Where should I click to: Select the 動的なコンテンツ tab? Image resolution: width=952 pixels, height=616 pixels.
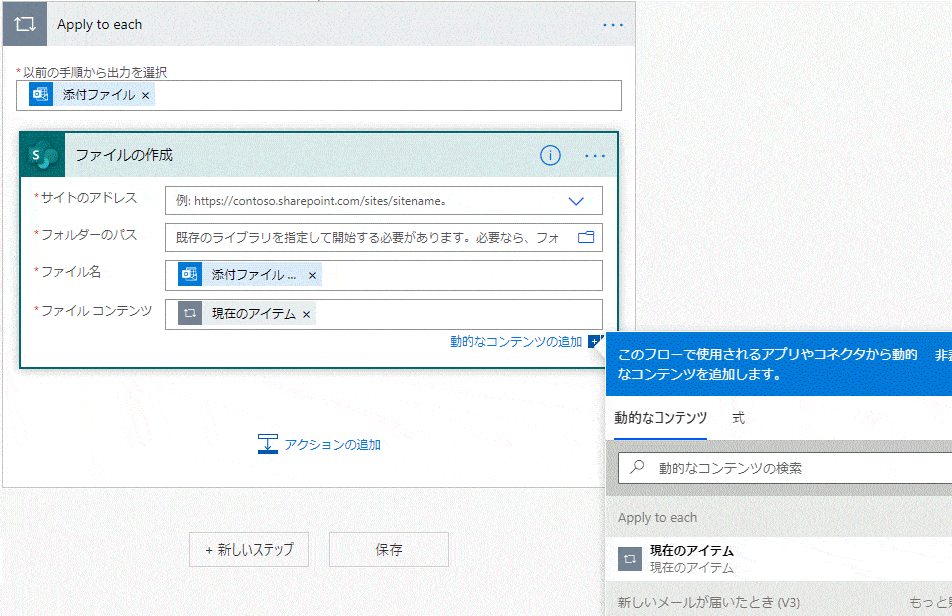click(x=660, y=418)
